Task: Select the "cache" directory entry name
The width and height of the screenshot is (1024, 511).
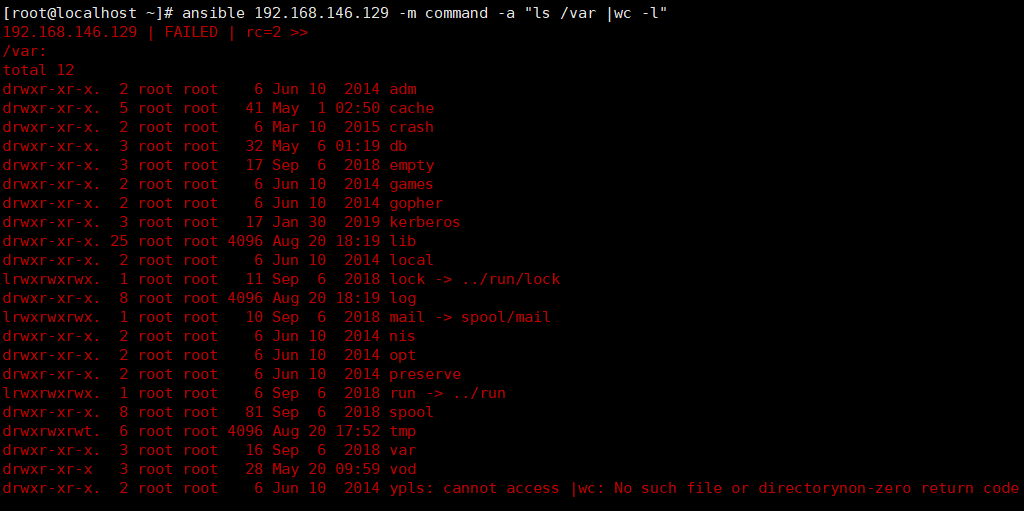Action: pos(412,108)
